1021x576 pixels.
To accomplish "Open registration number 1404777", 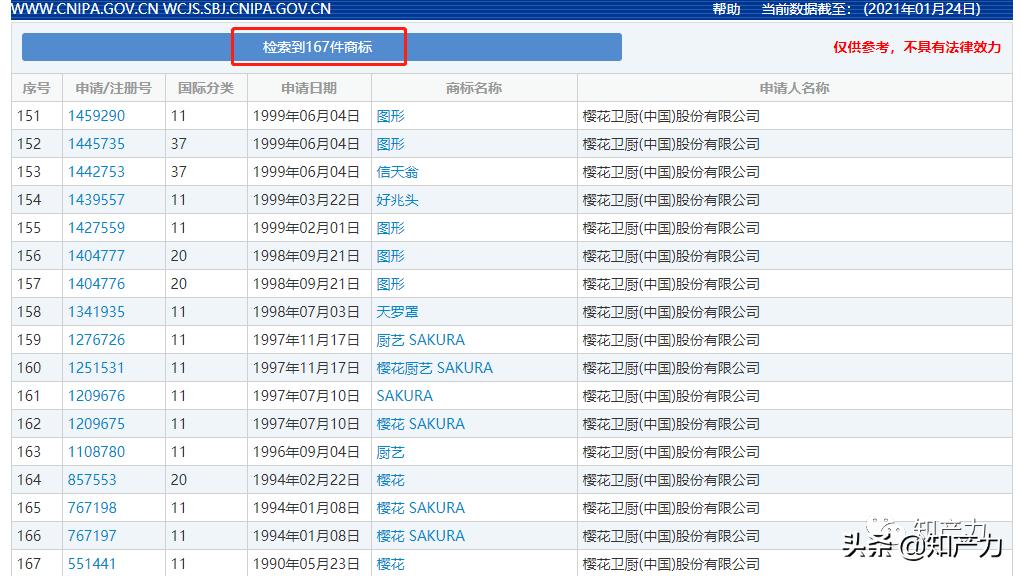I will (x=96, y=256).
